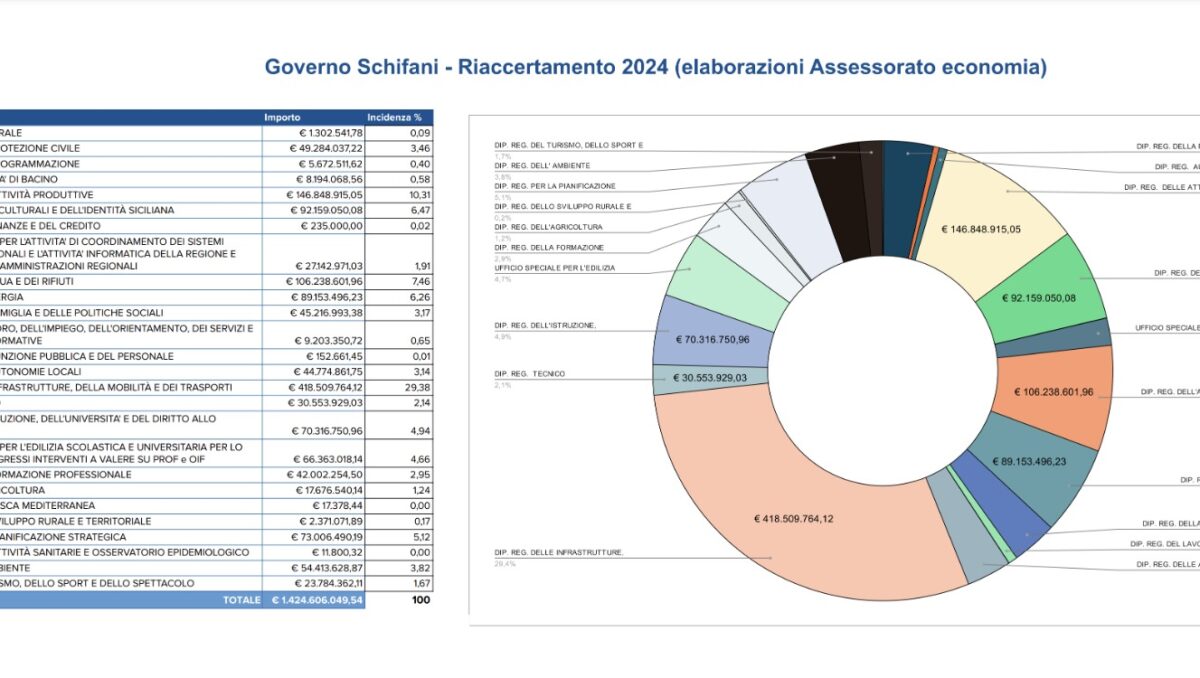Image resolution: width=1200 pixels, height=678 pixels.
Task: Click row 'CULTURALI E DELL'IDENTITÀ SICILIANA'
Action: tap(87, 210)
